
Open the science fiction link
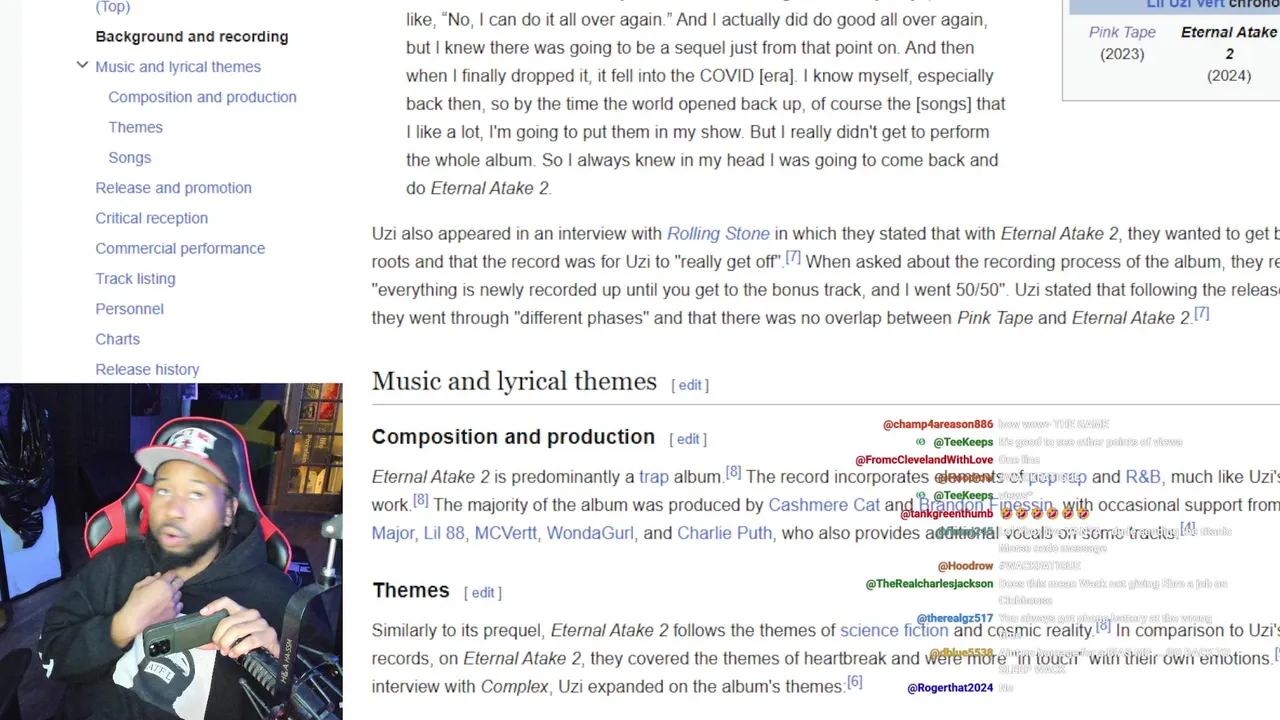point(894,630)
